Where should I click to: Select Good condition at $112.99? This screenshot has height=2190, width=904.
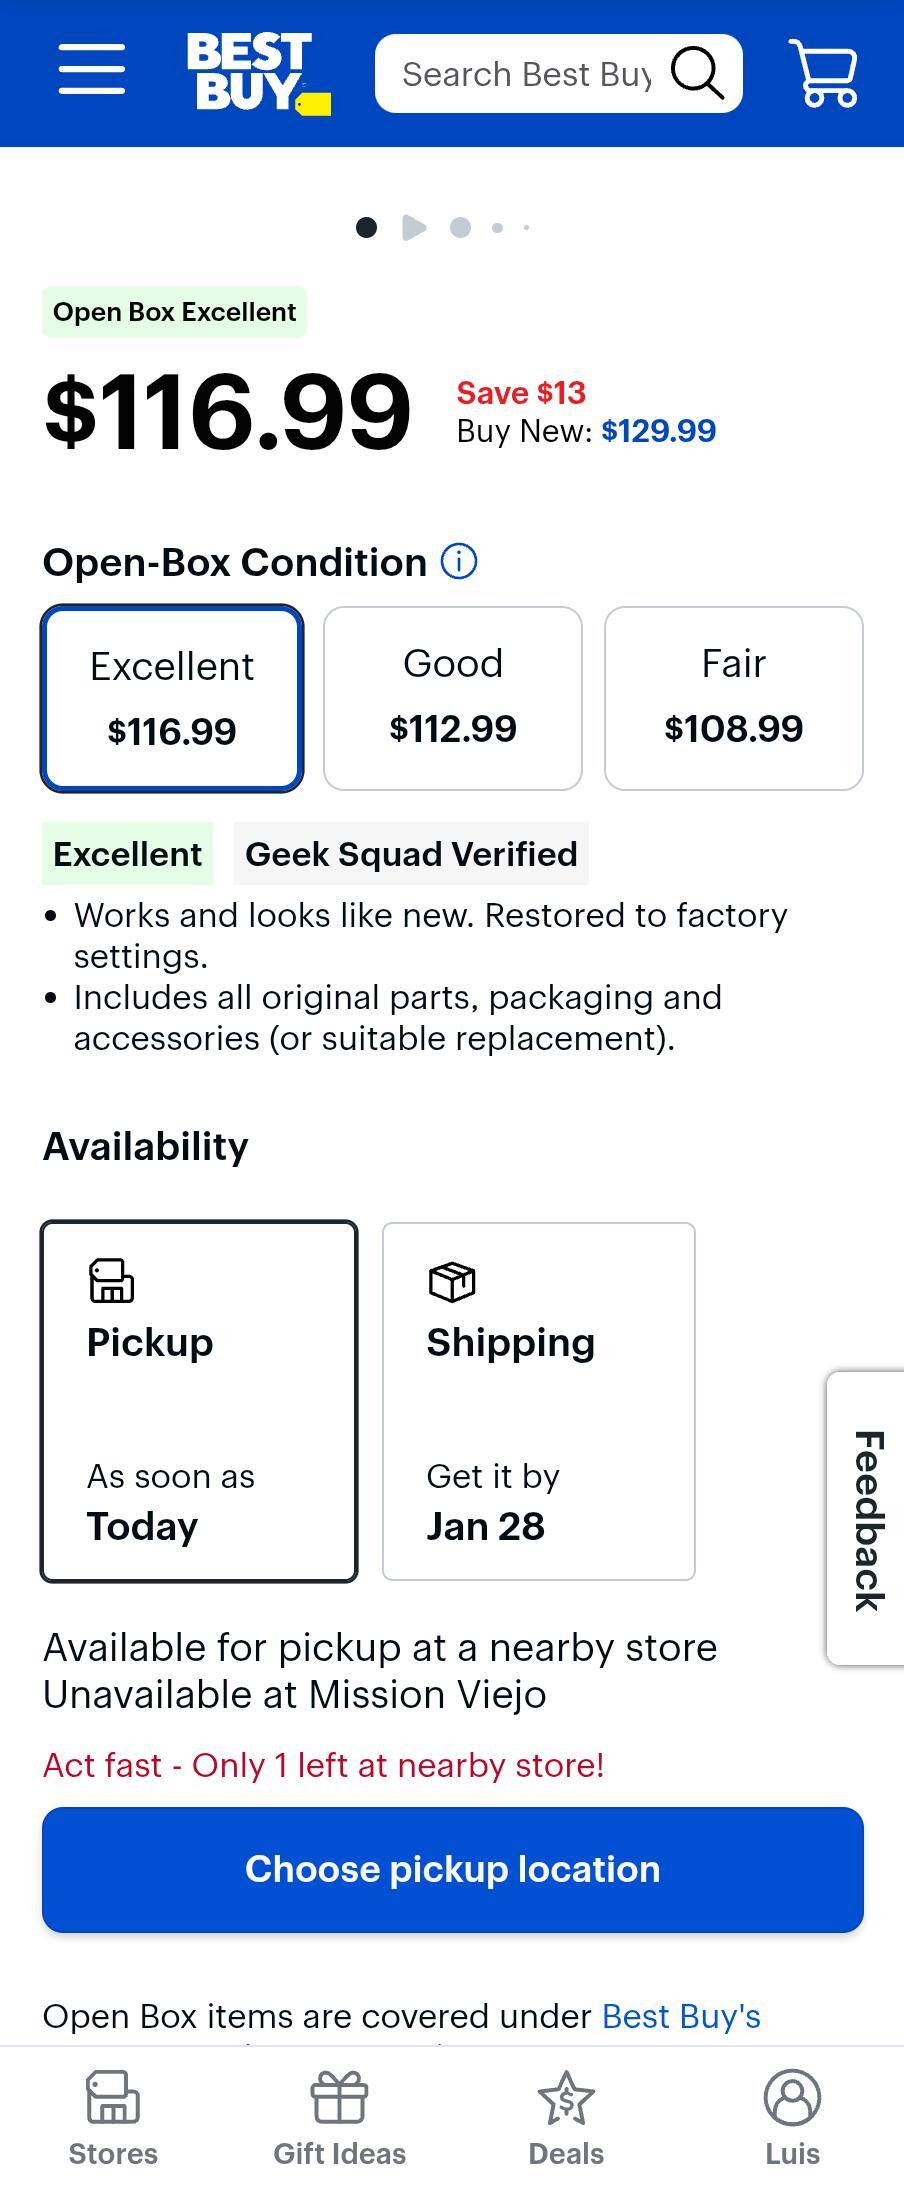point(453,698)
